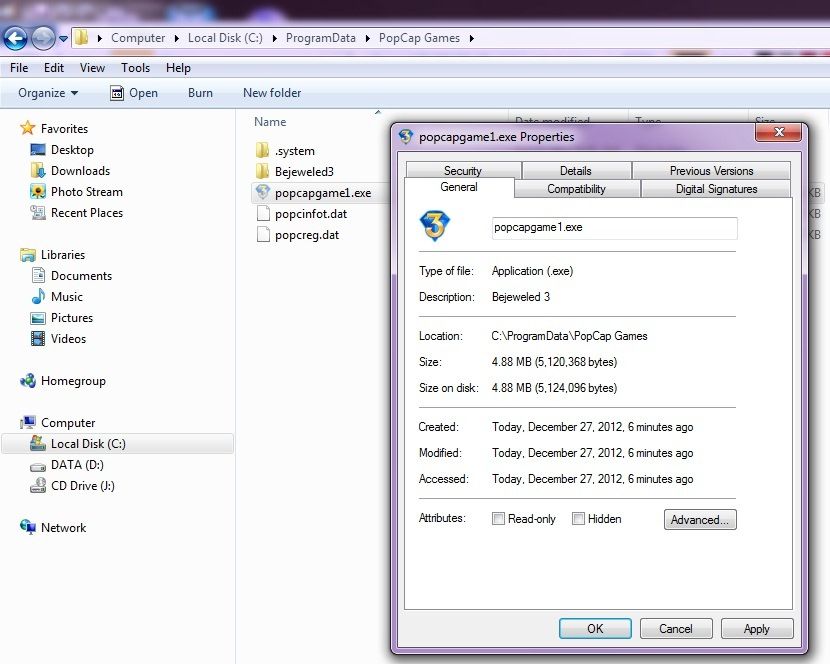Select the Bejeweled3 folder icon
This screenshot has height=664, width=830.
click(x=263, y=172)
